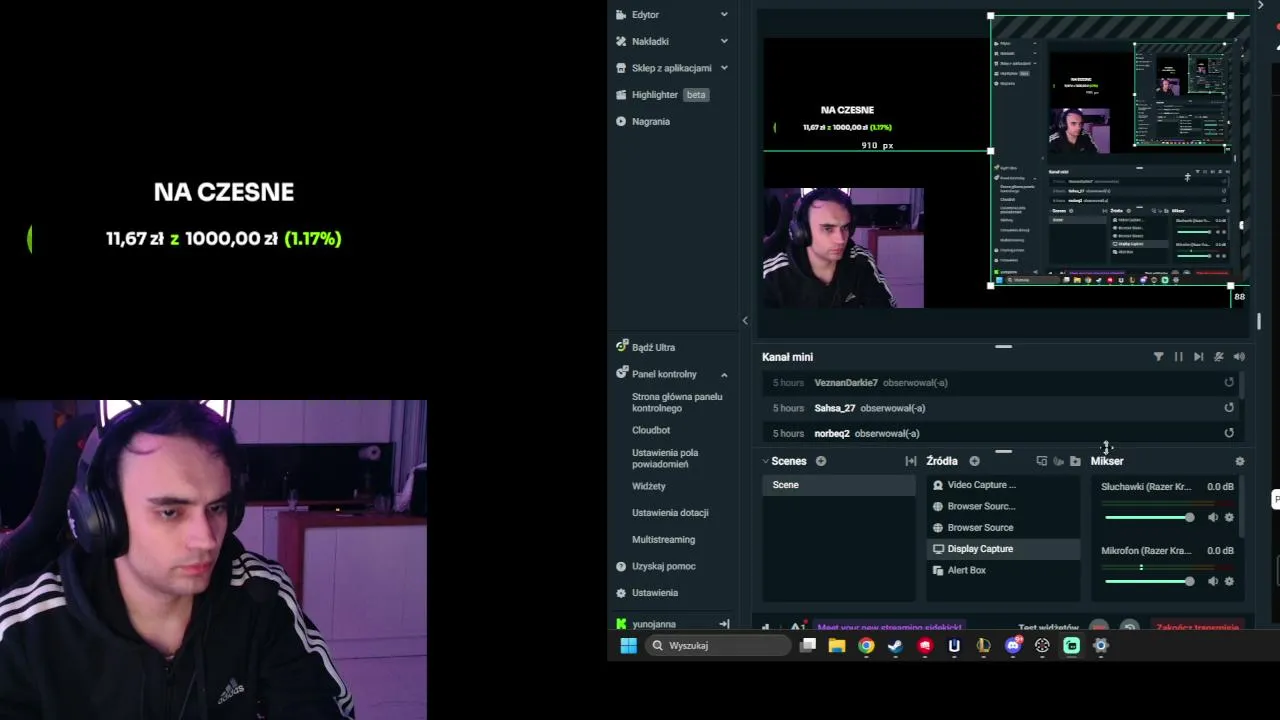Select the Video Capture source
Viewport: 1280px width, 720px height.
coord(1003,485)
